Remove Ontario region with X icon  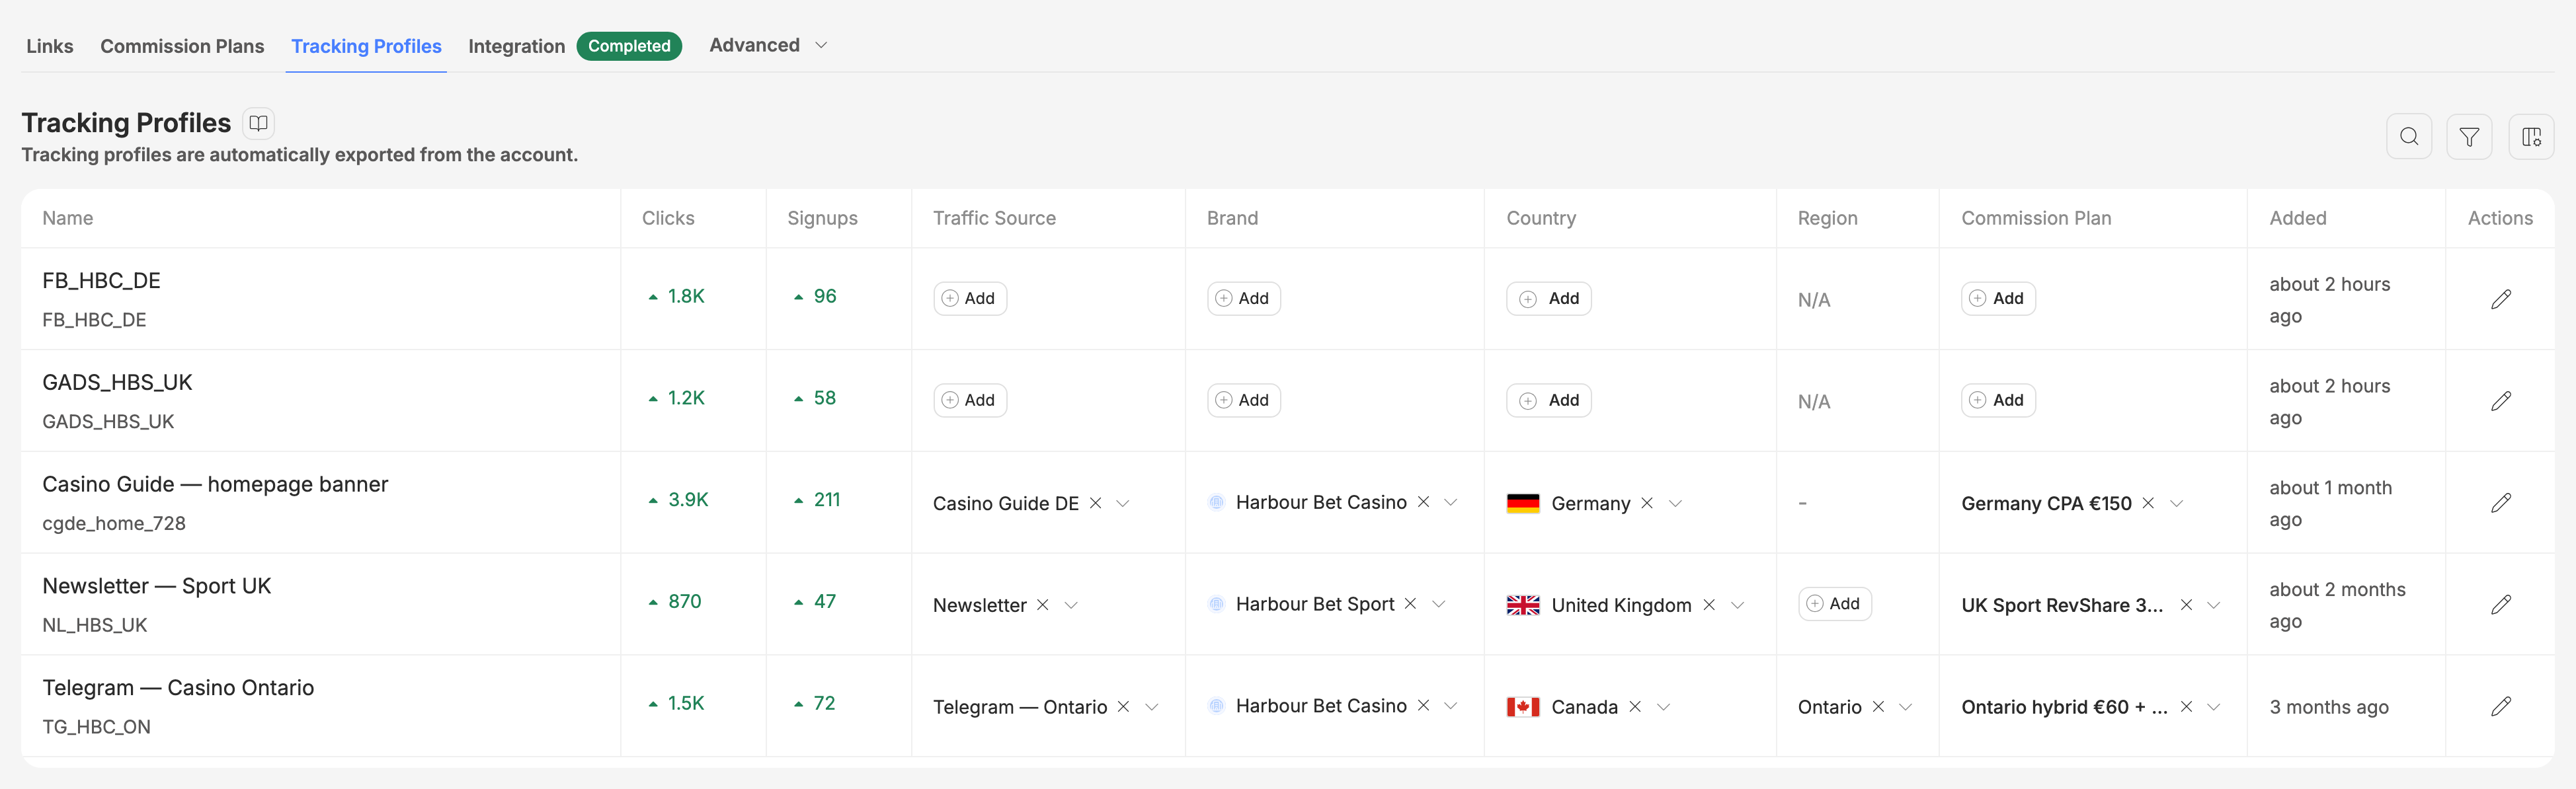[1878, 707]
